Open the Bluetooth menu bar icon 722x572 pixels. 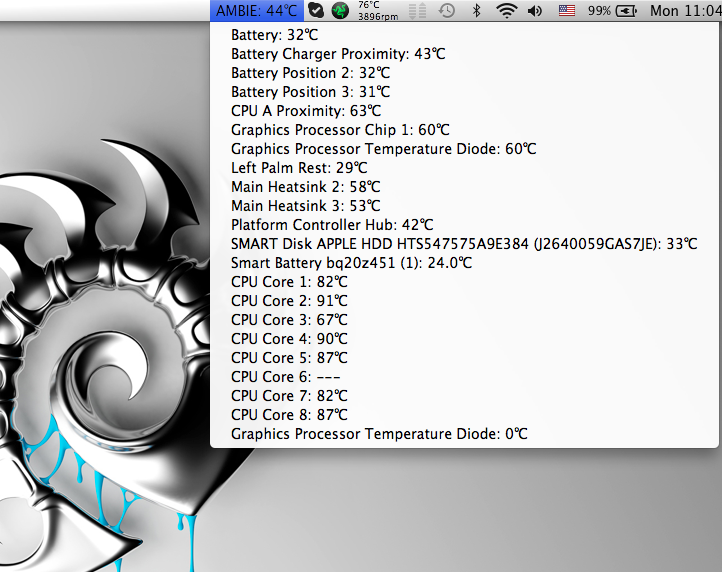tap(477, 11)
